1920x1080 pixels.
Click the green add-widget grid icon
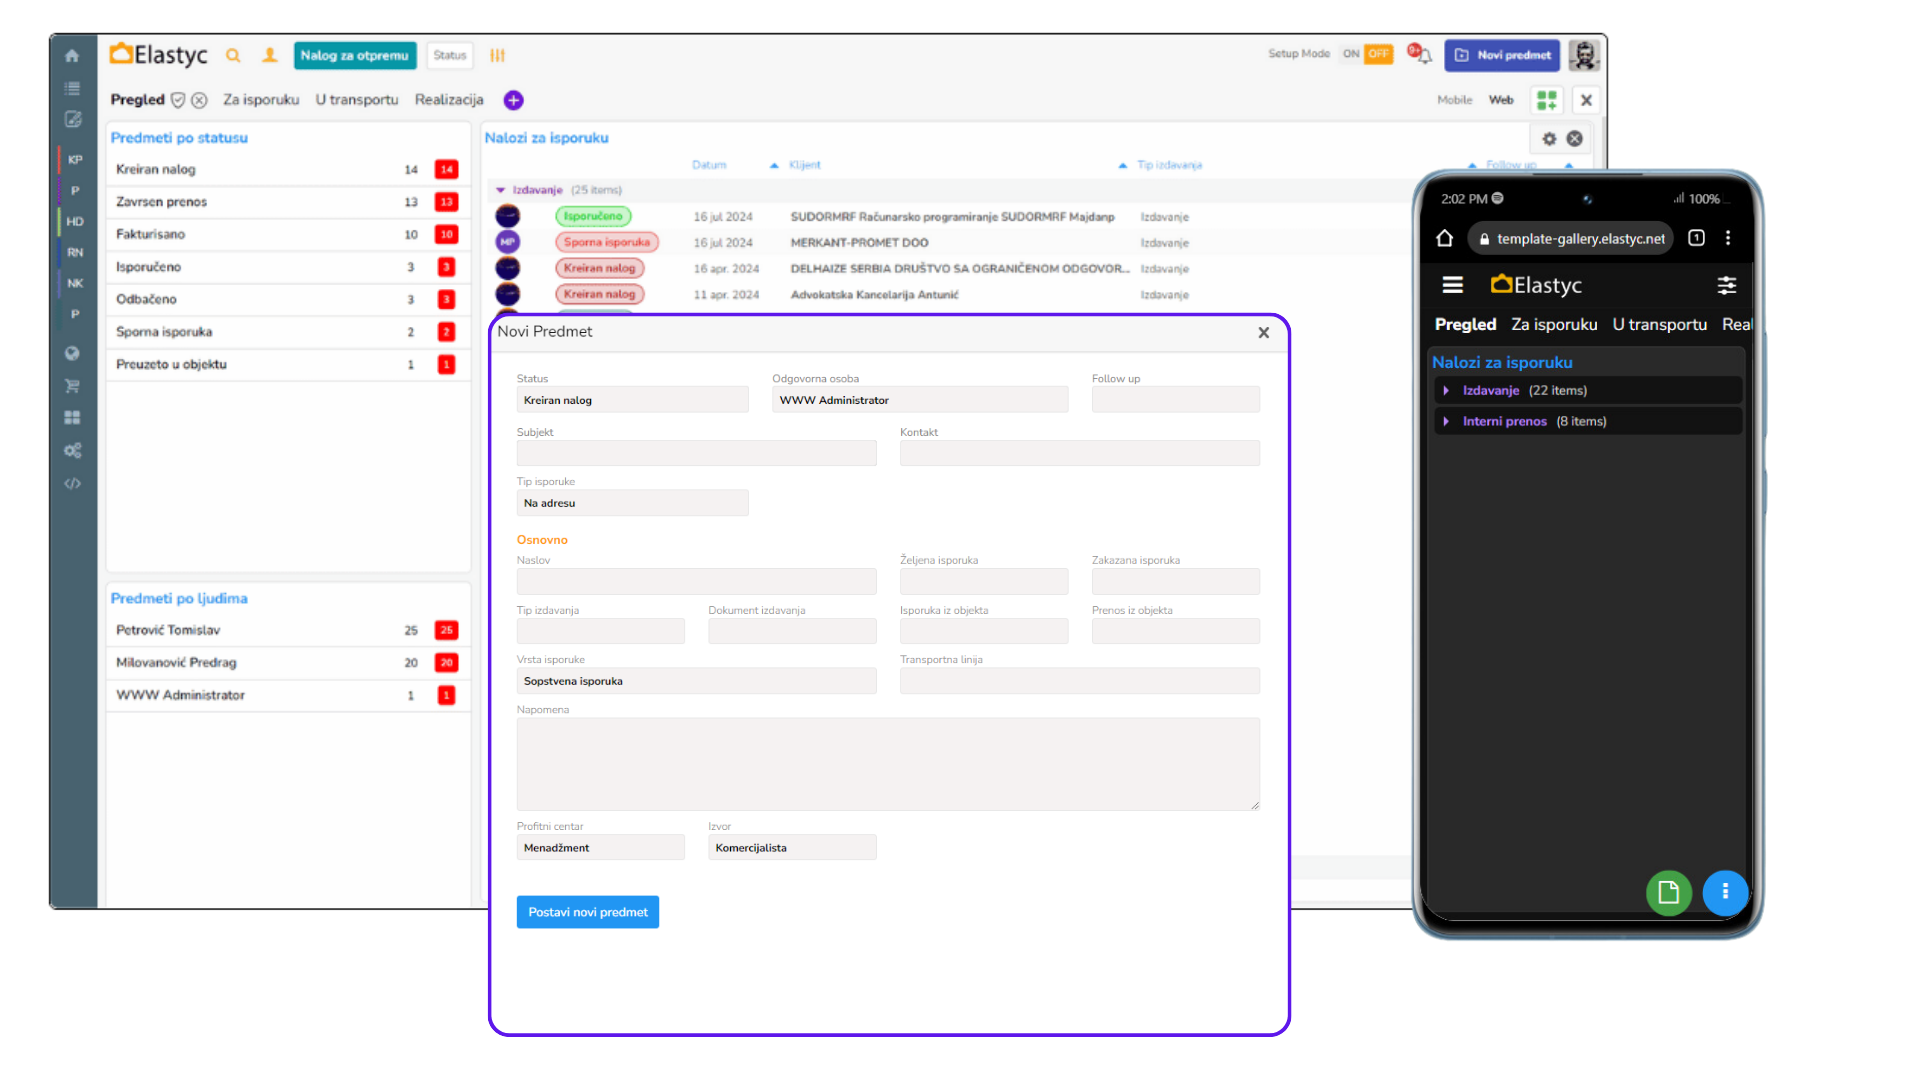tap(1546, 100)
